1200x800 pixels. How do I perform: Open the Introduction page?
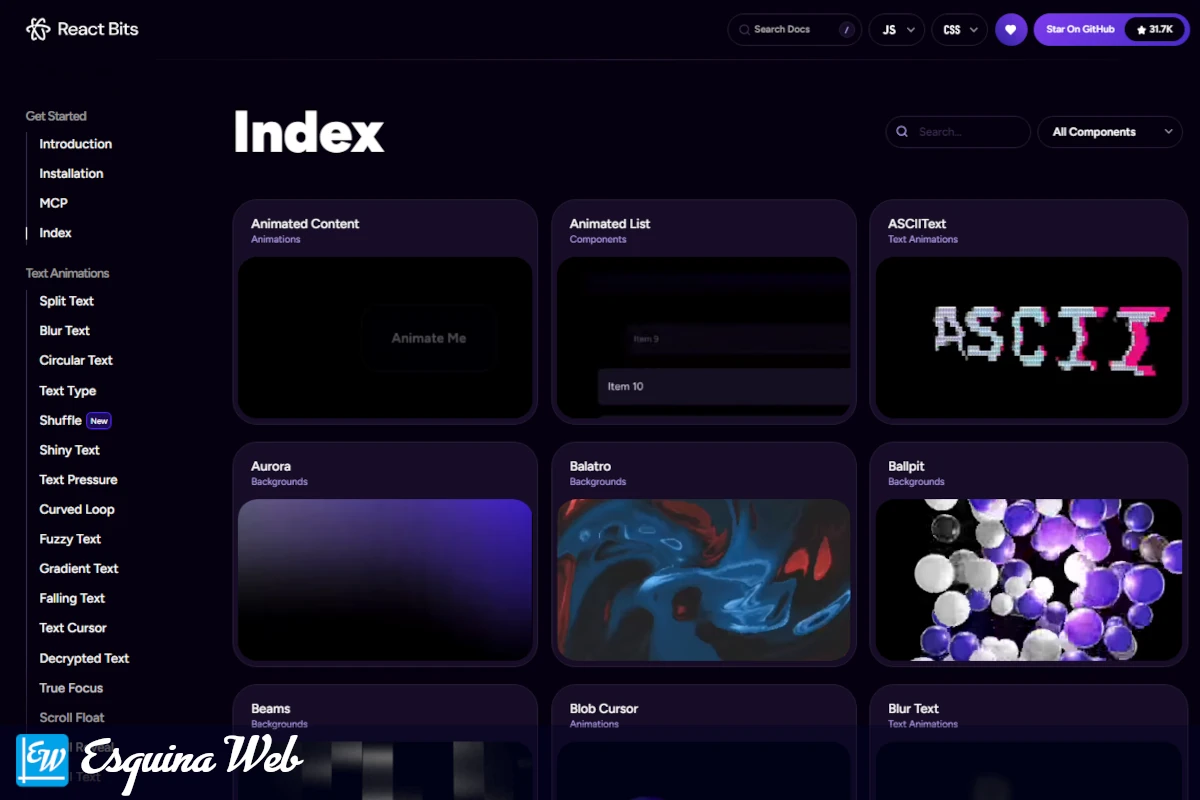point(75,143)
